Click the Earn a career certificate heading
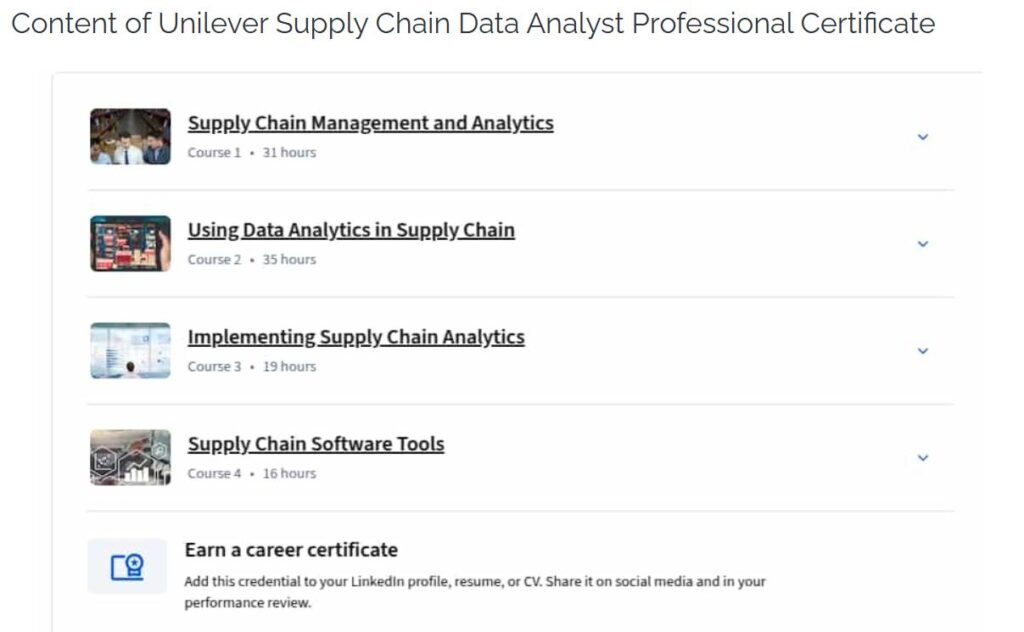 click(292, 549)
